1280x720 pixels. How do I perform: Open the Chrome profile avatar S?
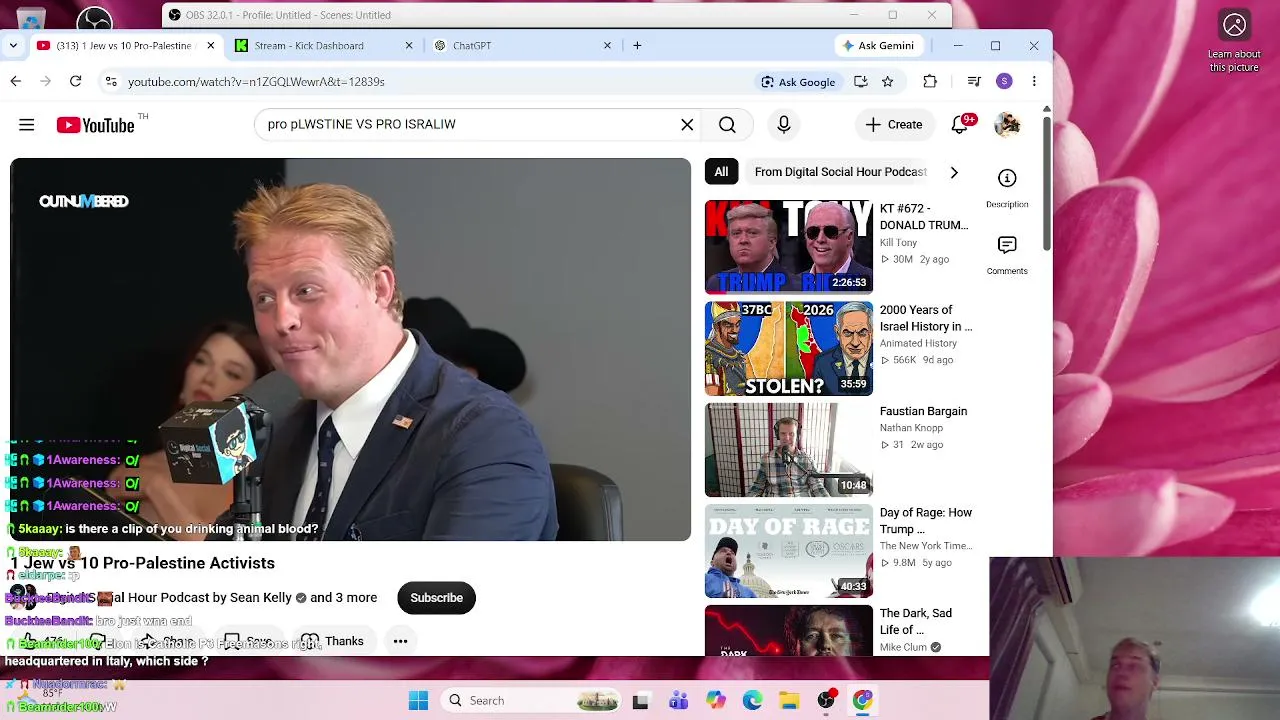coord(1004,82)
